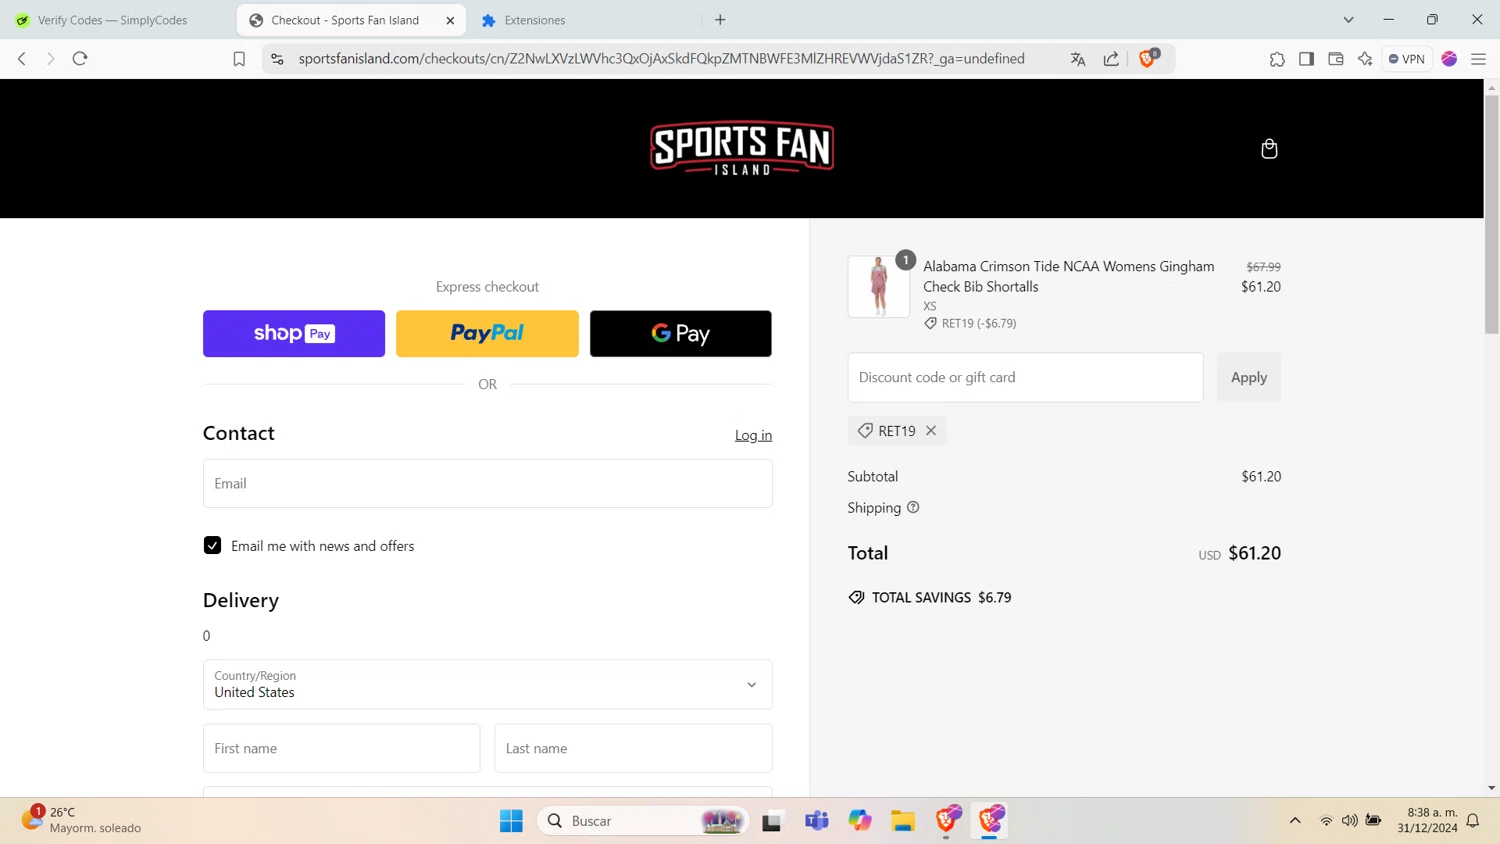Click the Sports Fan Island logo
The width and height of the screenshot is (1500, 844).
tap(742, 149)
